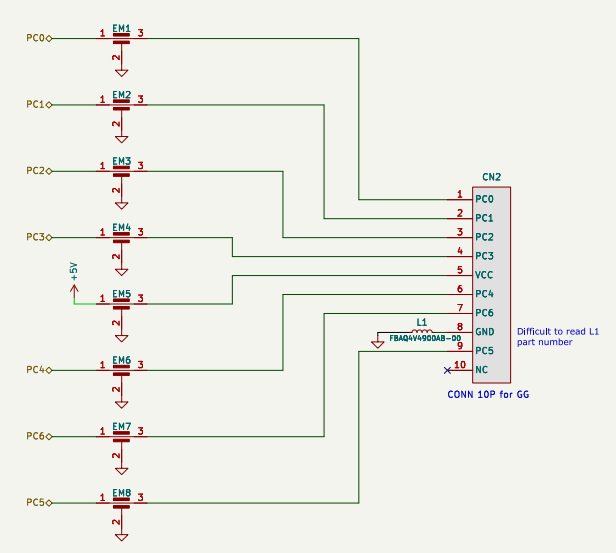Click the no-connect X marker on NC pin
This screenshot has height=553, width=616.
447,370
